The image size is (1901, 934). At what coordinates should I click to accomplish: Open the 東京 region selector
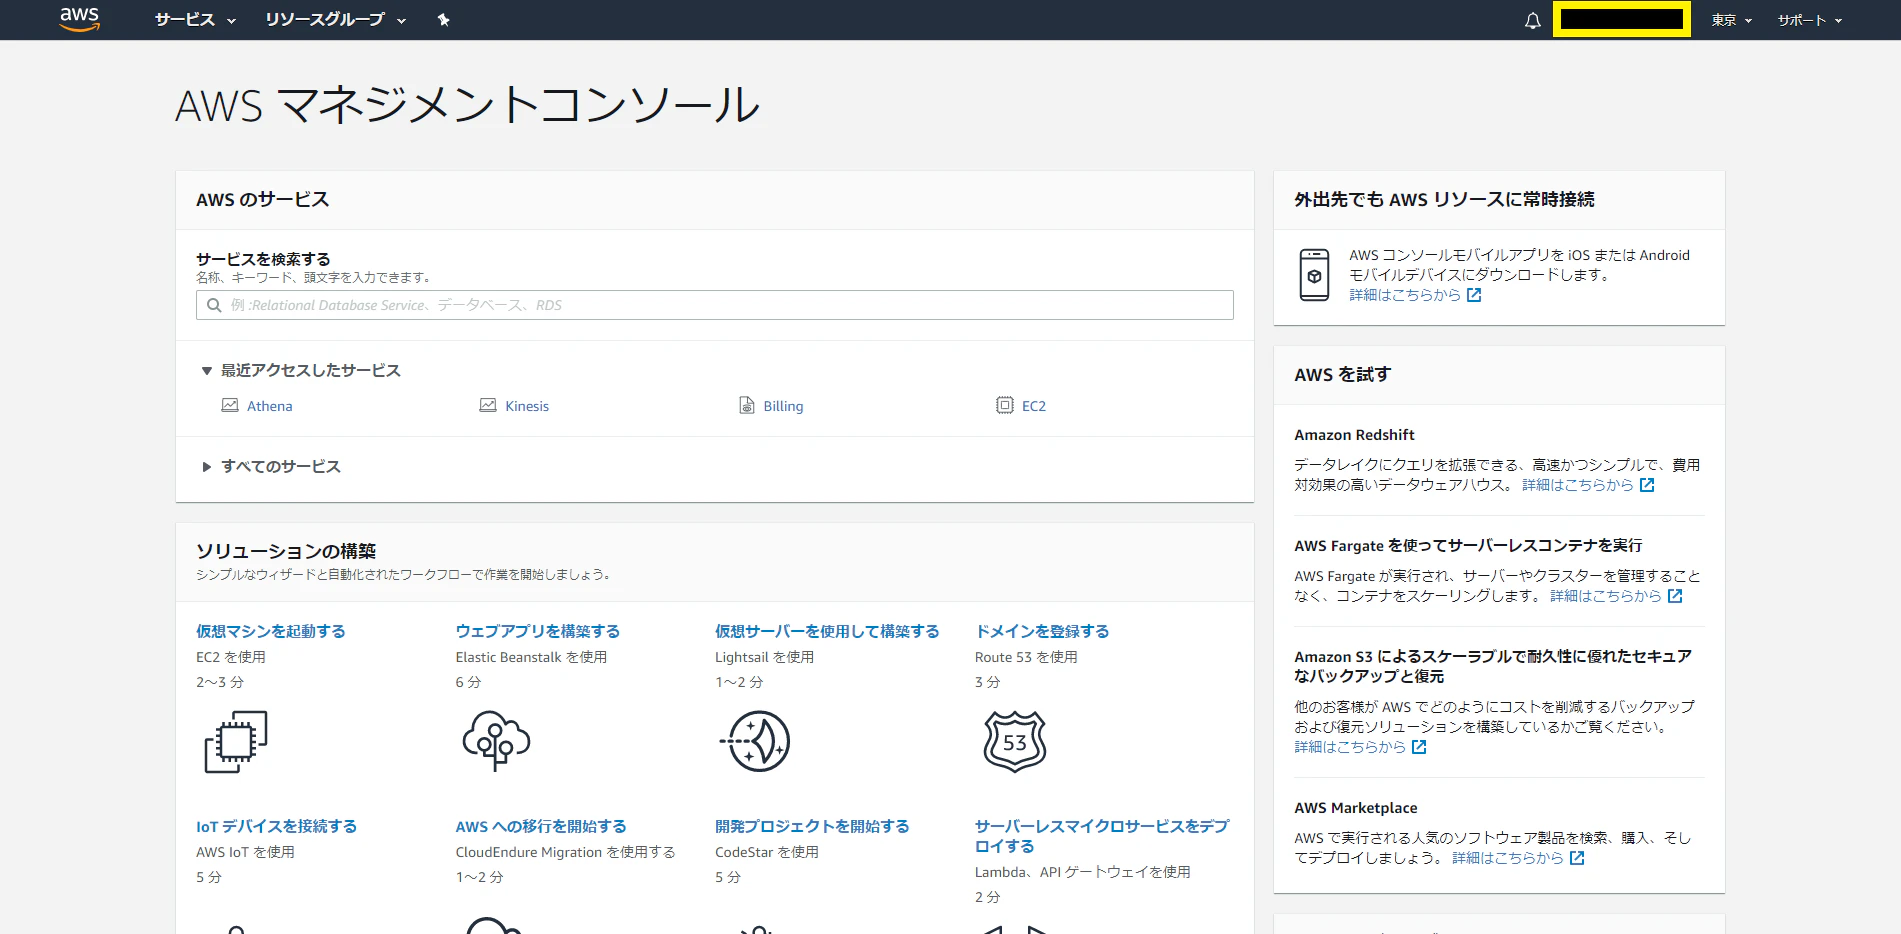[x=1729, y=20]
